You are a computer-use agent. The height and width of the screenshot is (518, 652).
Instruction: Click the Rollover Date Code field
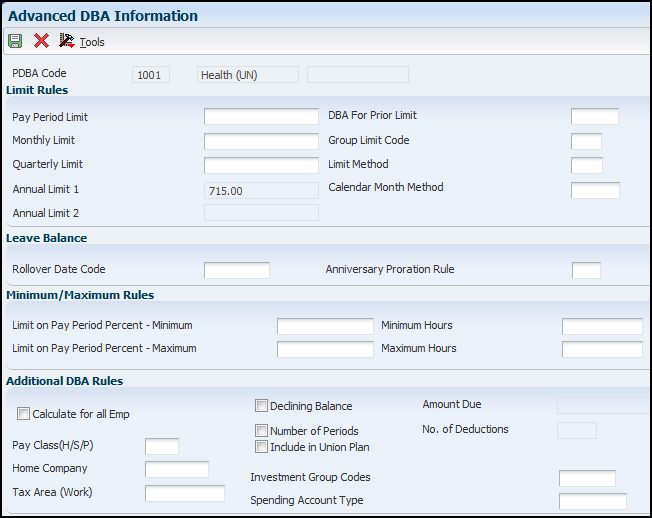coord(237,270)
